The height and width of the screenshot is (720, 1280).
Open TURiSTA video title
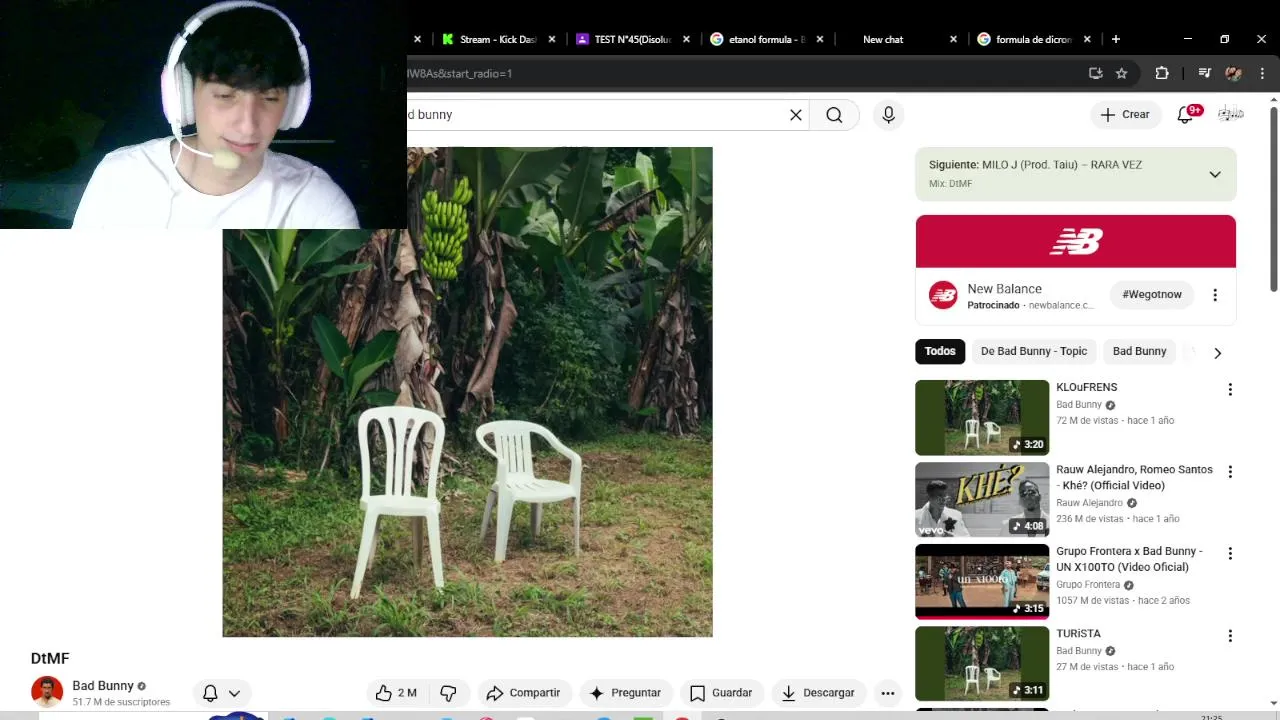tap(1078, 634)
